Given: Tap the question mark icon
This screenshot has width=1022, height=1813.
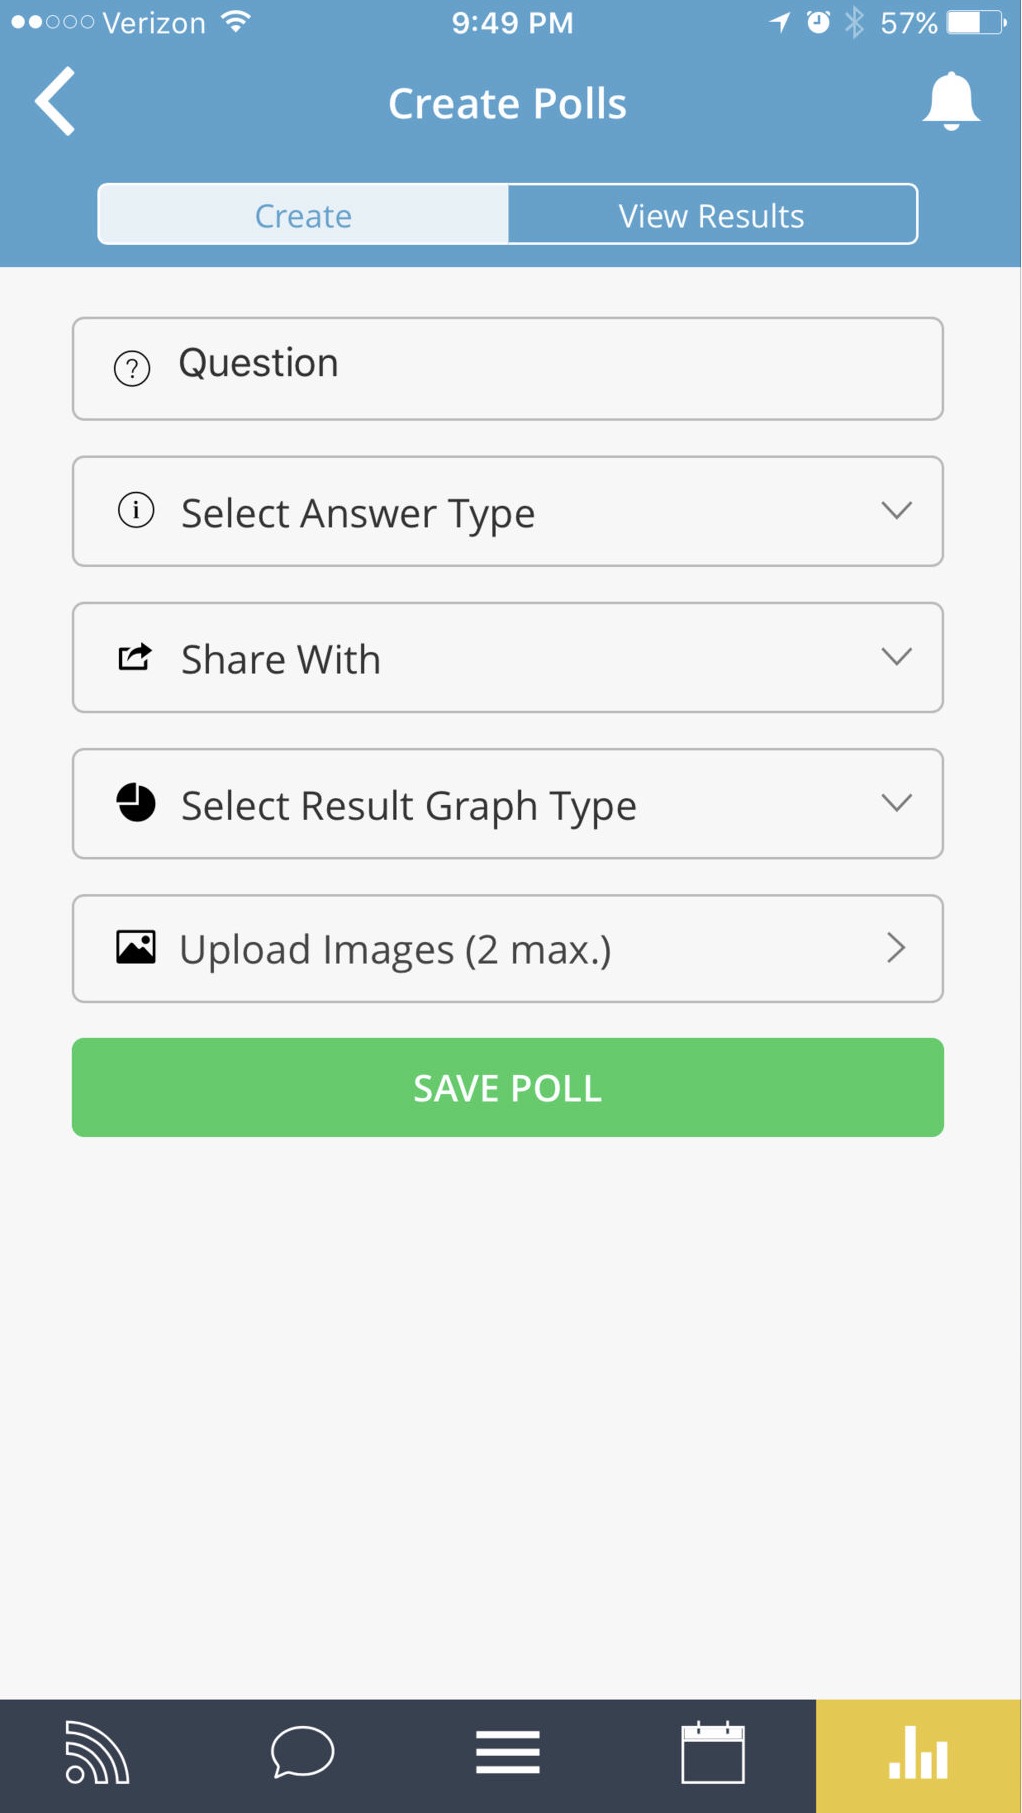Looking at the screenshot, I should click(132, 368).
